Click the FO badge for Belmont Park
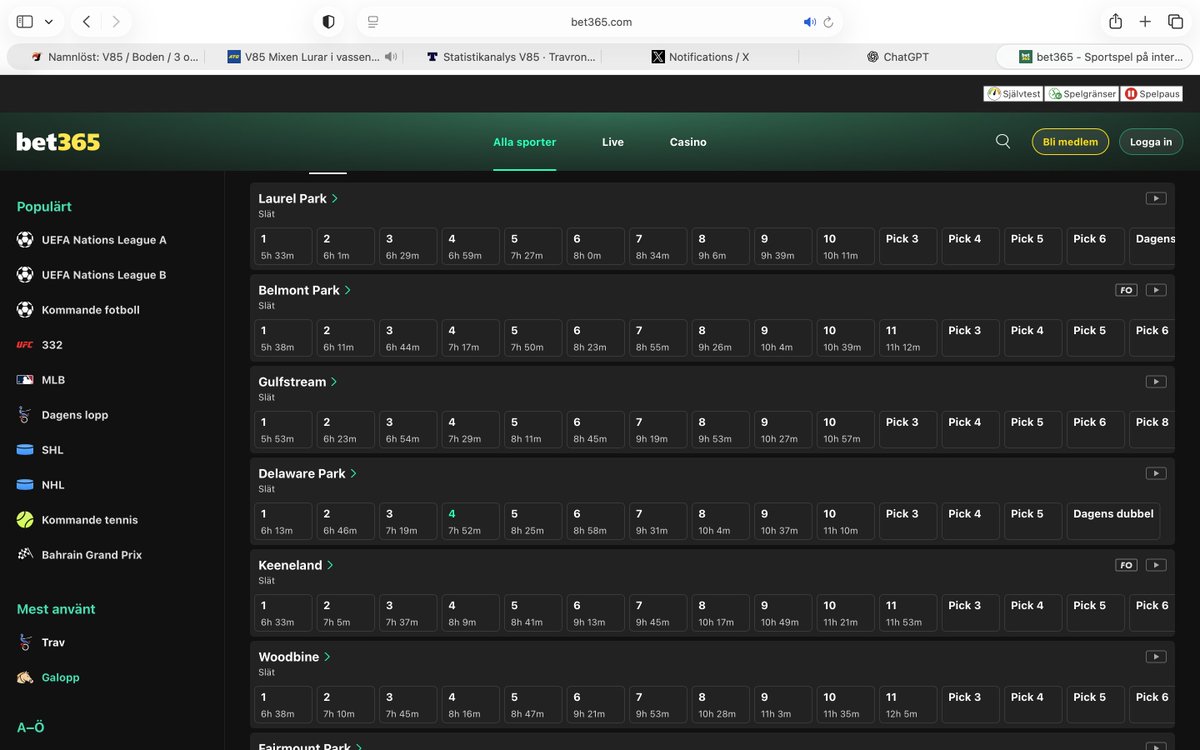The image size is (1200, 750). coord(1127,290)
